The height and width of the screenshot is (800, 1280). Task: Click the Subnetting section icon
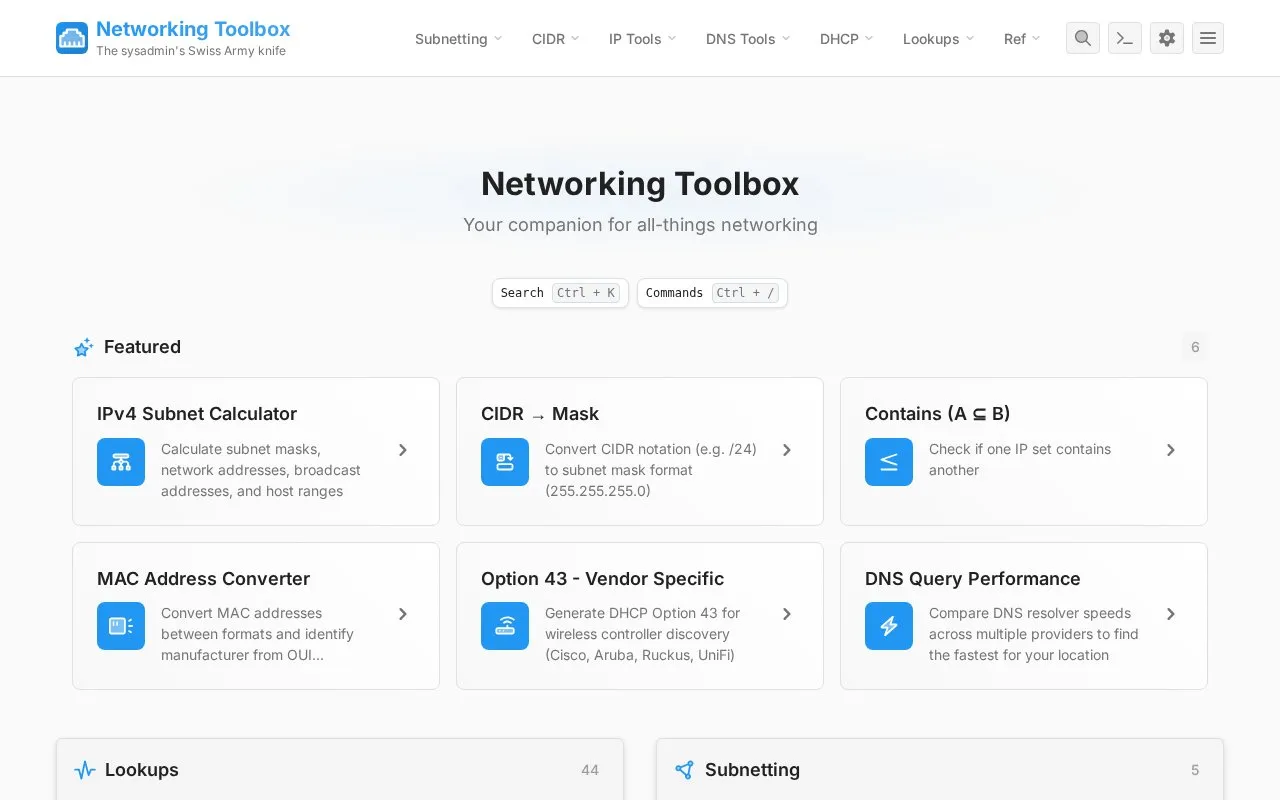pos(685,770)
